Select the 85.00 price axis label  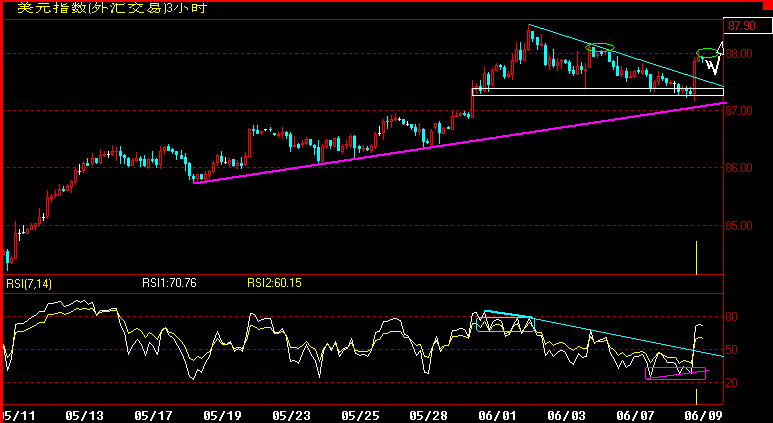click(x=738, y=226)
